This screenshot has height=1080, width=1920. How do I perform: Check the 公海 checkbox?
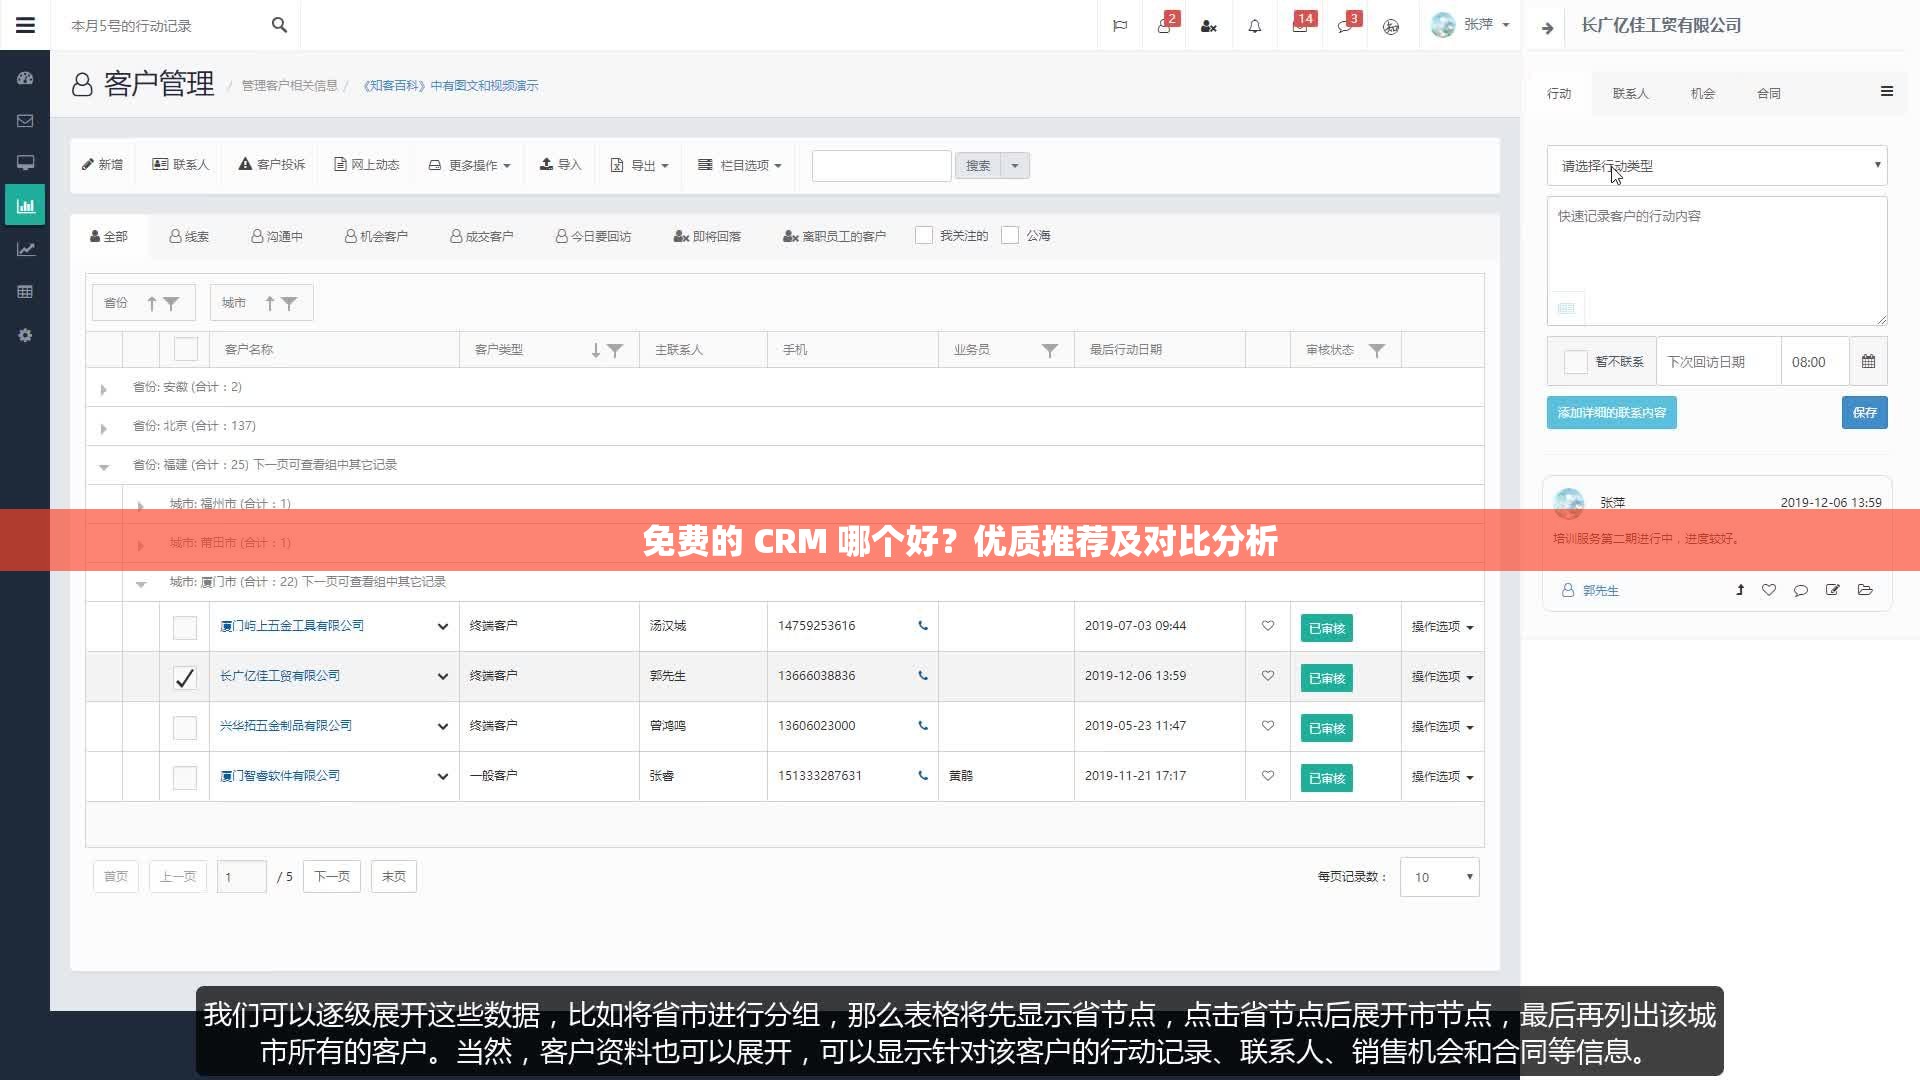coord(1011,235)
